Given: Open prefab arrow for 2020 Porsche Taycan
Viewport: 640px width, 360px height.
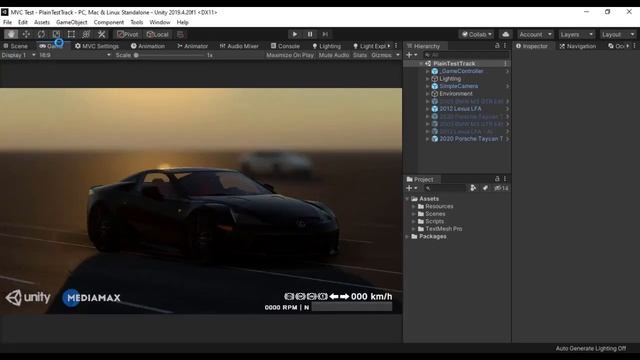Looking at the screenshot, I should pos(507,139).
